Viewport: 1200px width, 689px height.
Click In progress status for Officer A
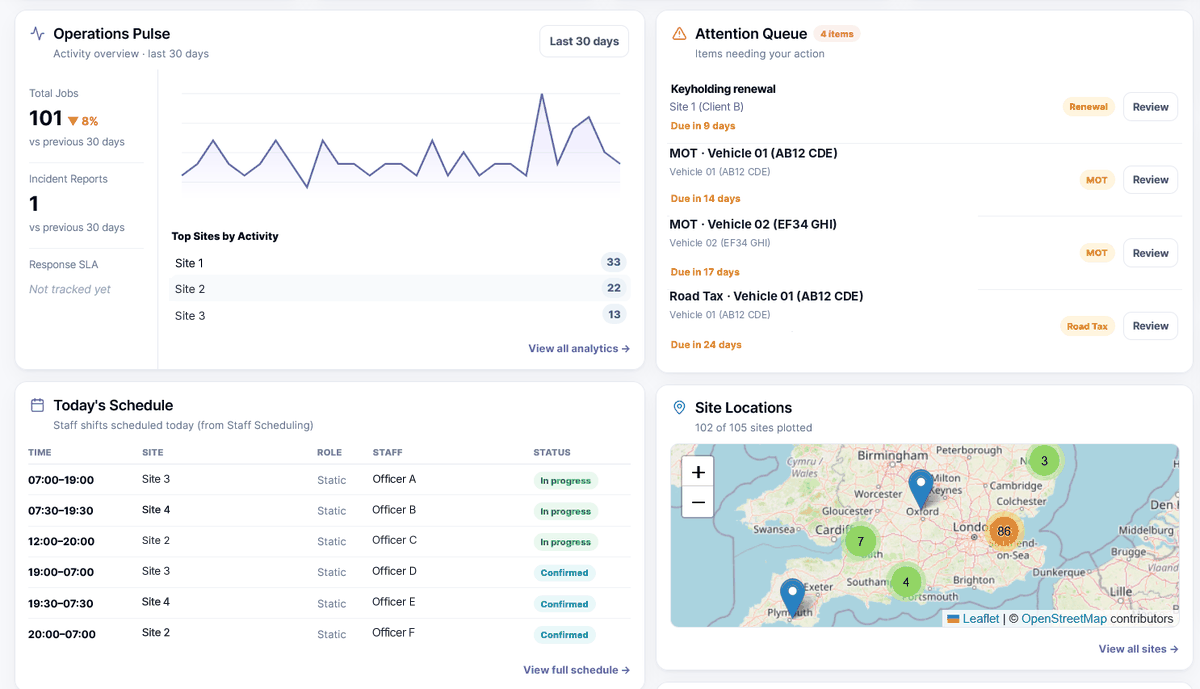(x=565, y=481)
